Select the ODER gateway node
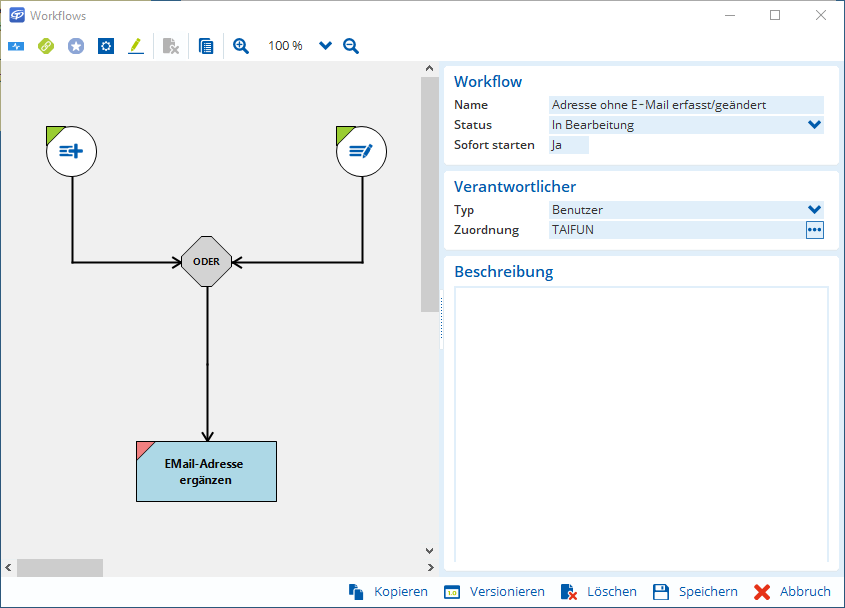This screenshot has height=608, width=845. pos(207,262)
